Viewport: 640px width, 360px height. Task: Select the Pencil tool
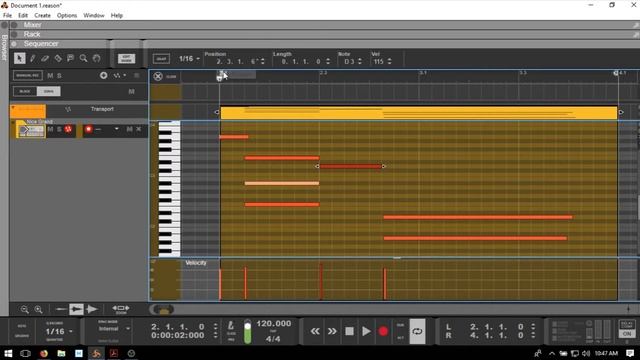click(33, 58)
